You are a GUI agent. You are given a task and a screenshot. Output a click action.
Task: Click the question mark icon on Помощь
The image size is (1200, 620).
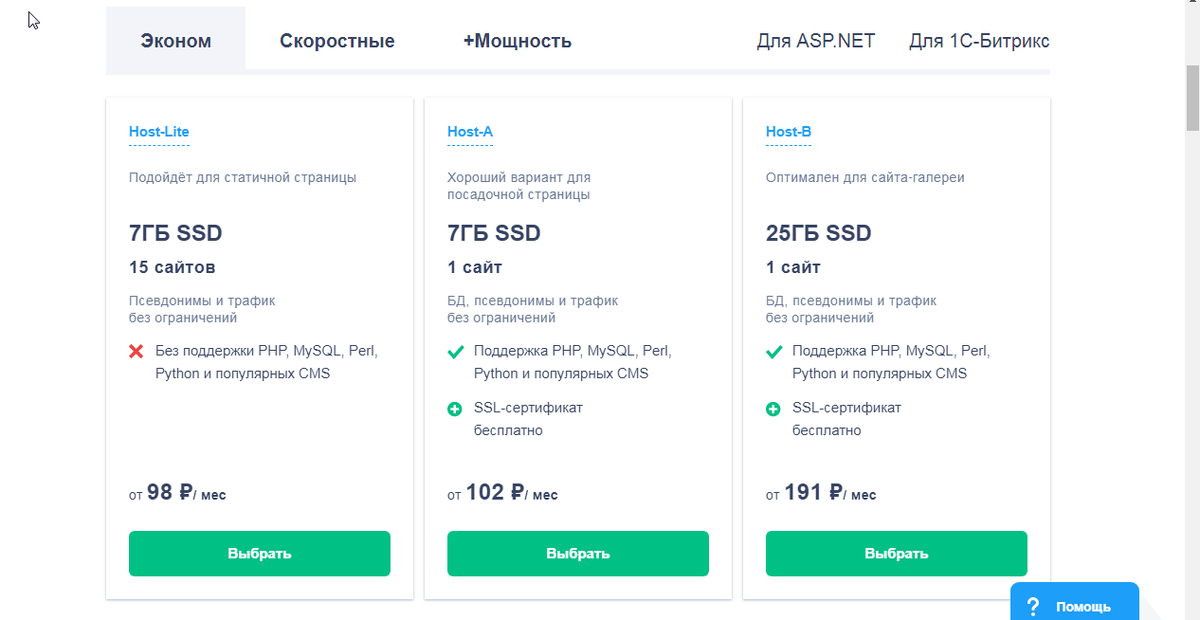pyautogui.click(x=1033, y=607)
